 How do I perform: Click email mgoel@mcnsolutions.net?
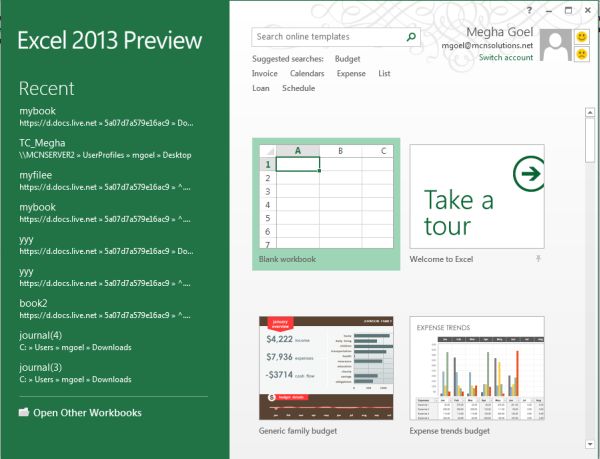click(487, 46)
